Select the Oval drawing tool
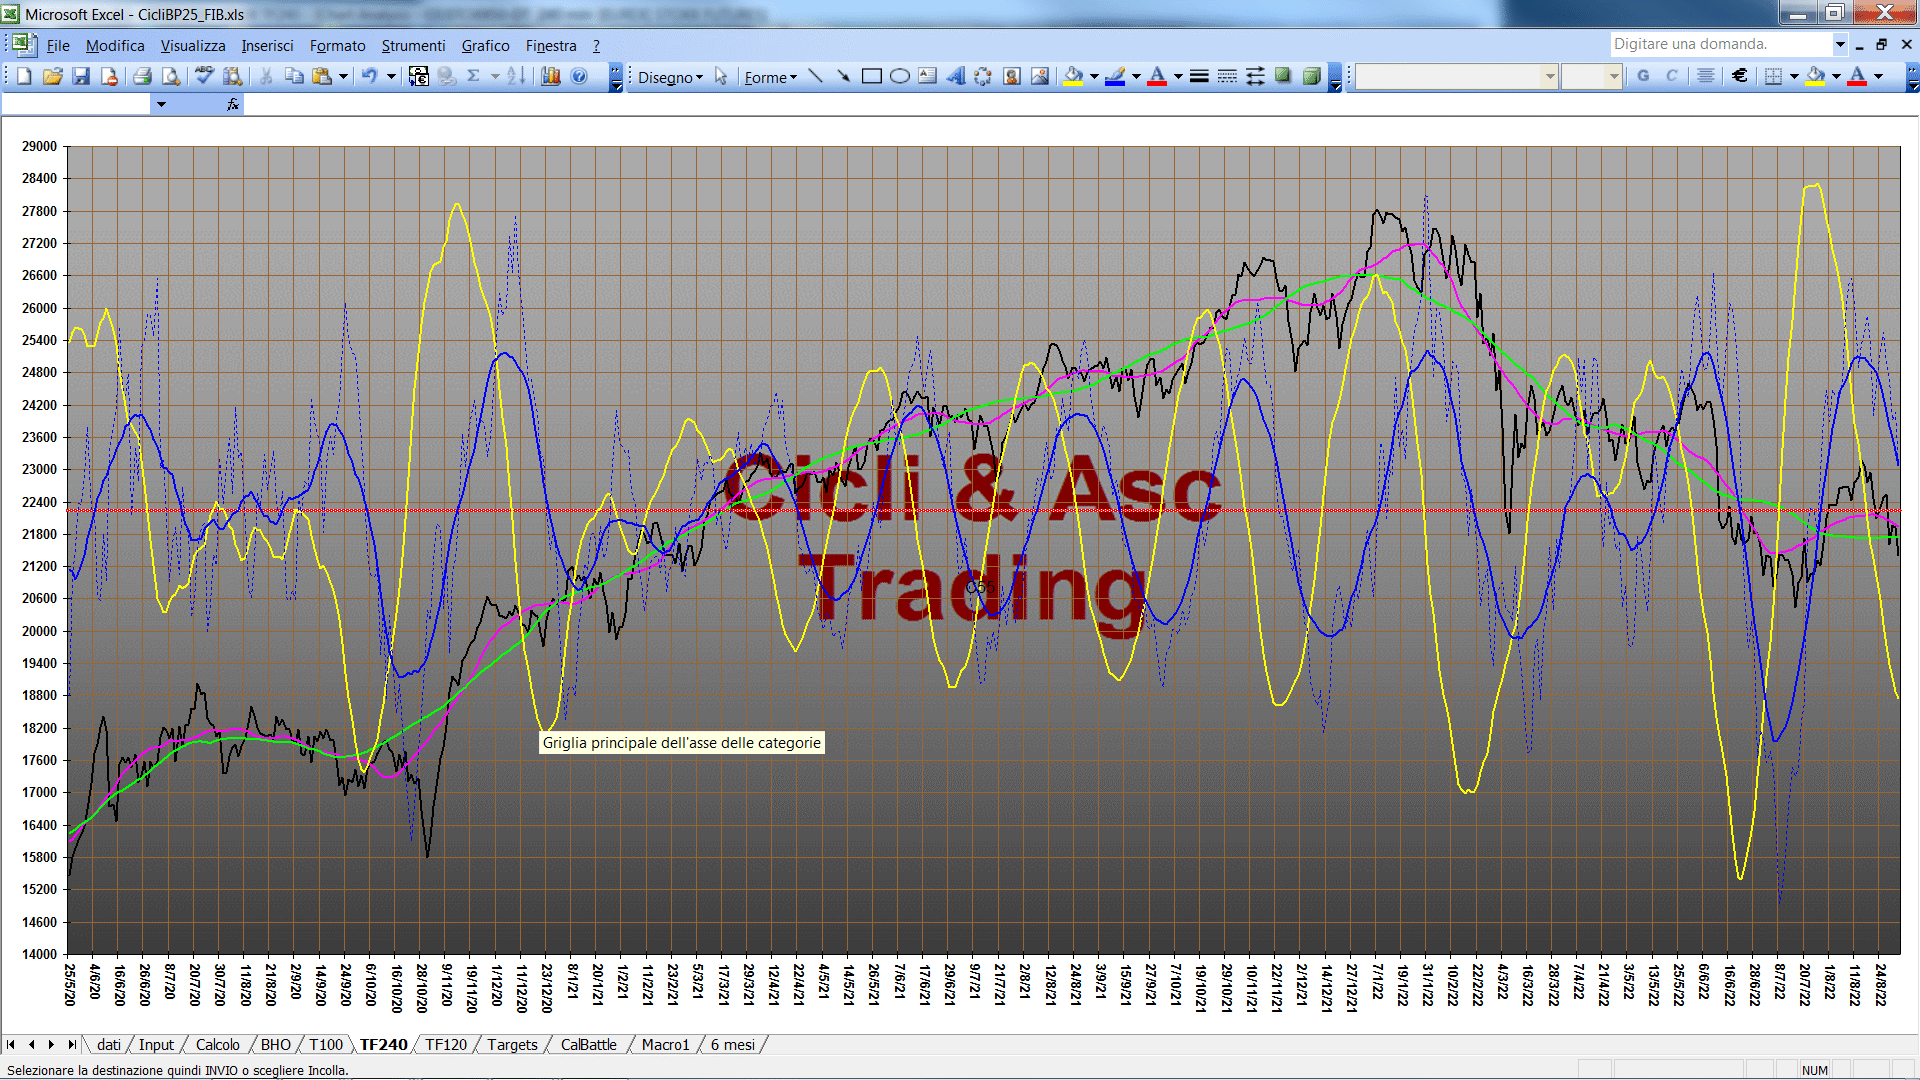This screenshot has width=1920, height=1080. pos(899,76)
